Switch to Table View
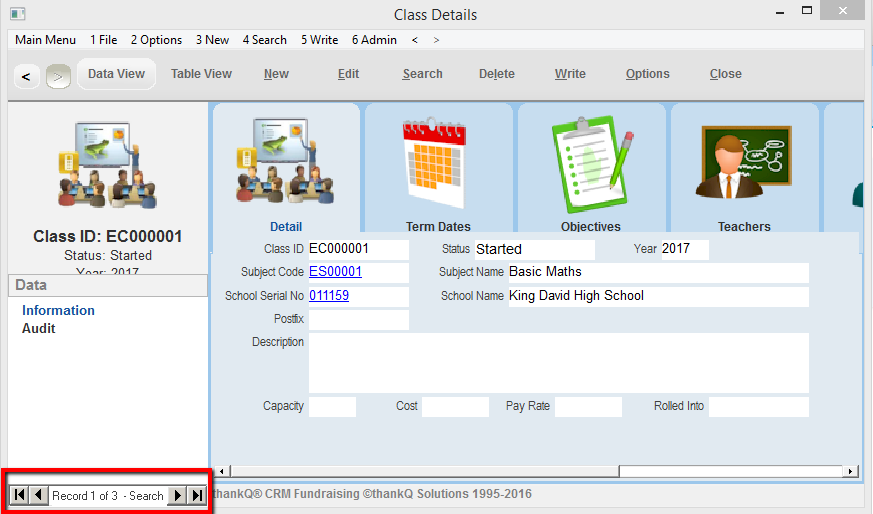This screenshot has height=514, width=873. point(201,74)
